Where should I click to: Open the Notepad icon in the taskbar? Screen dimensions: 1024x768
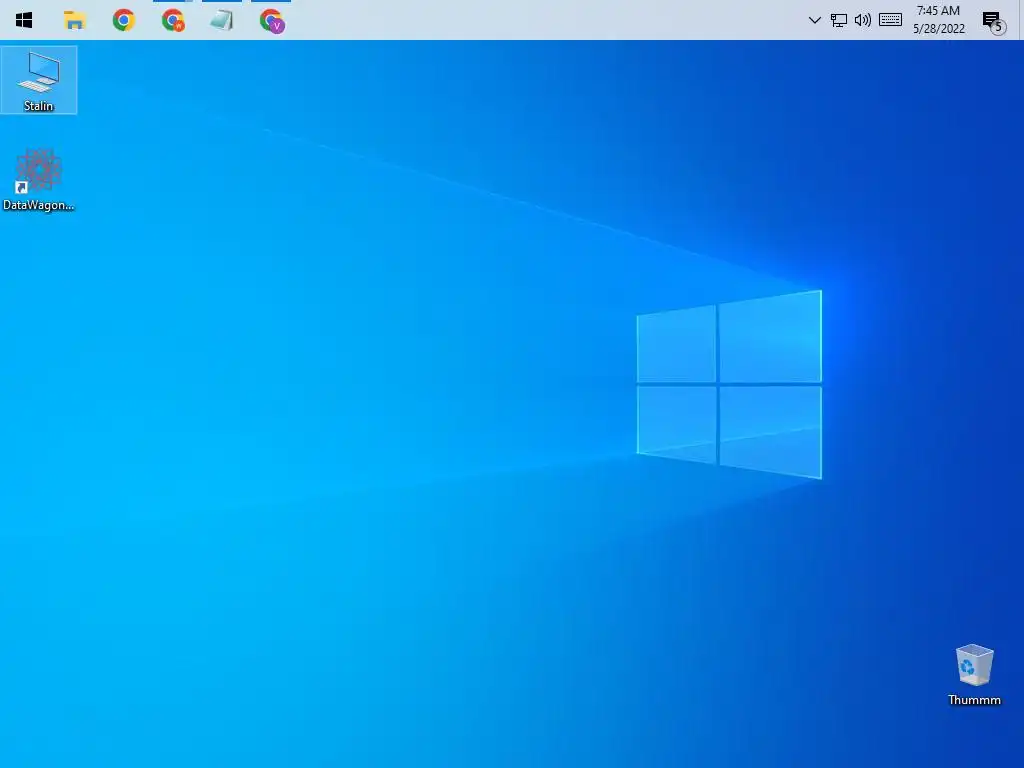tap(222, 20)
